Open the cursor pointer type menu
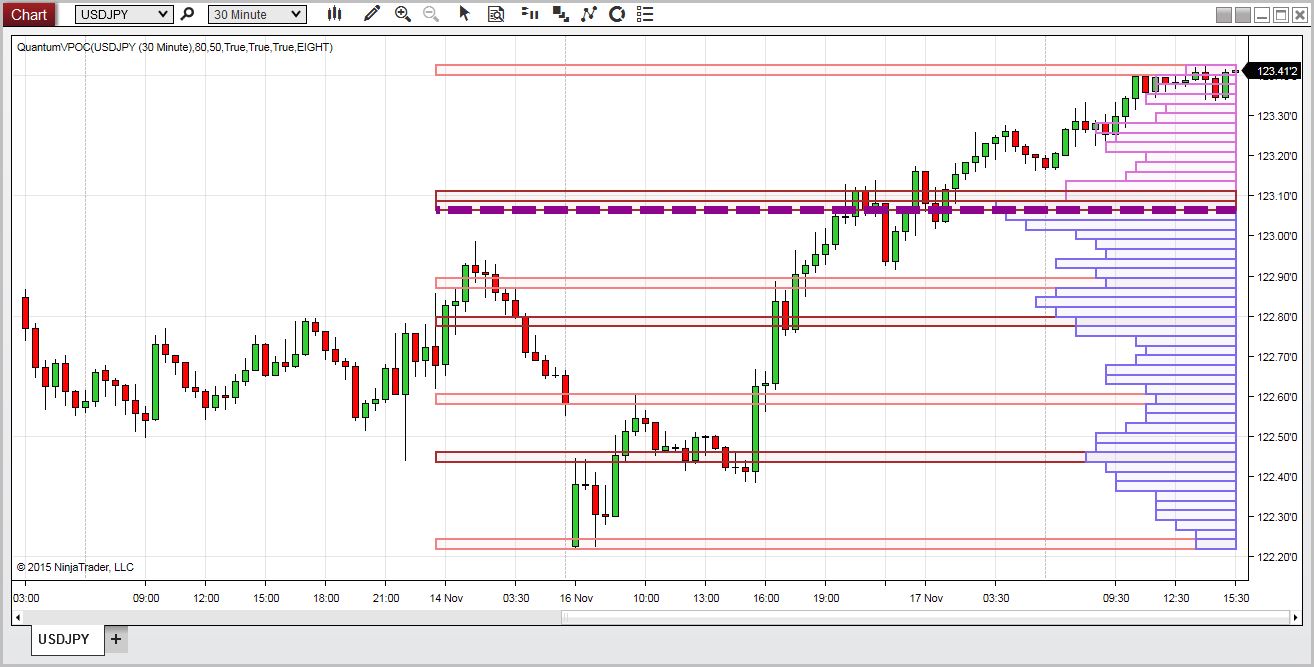Screen dimensions: 1314x667 [x=463, y=14]
